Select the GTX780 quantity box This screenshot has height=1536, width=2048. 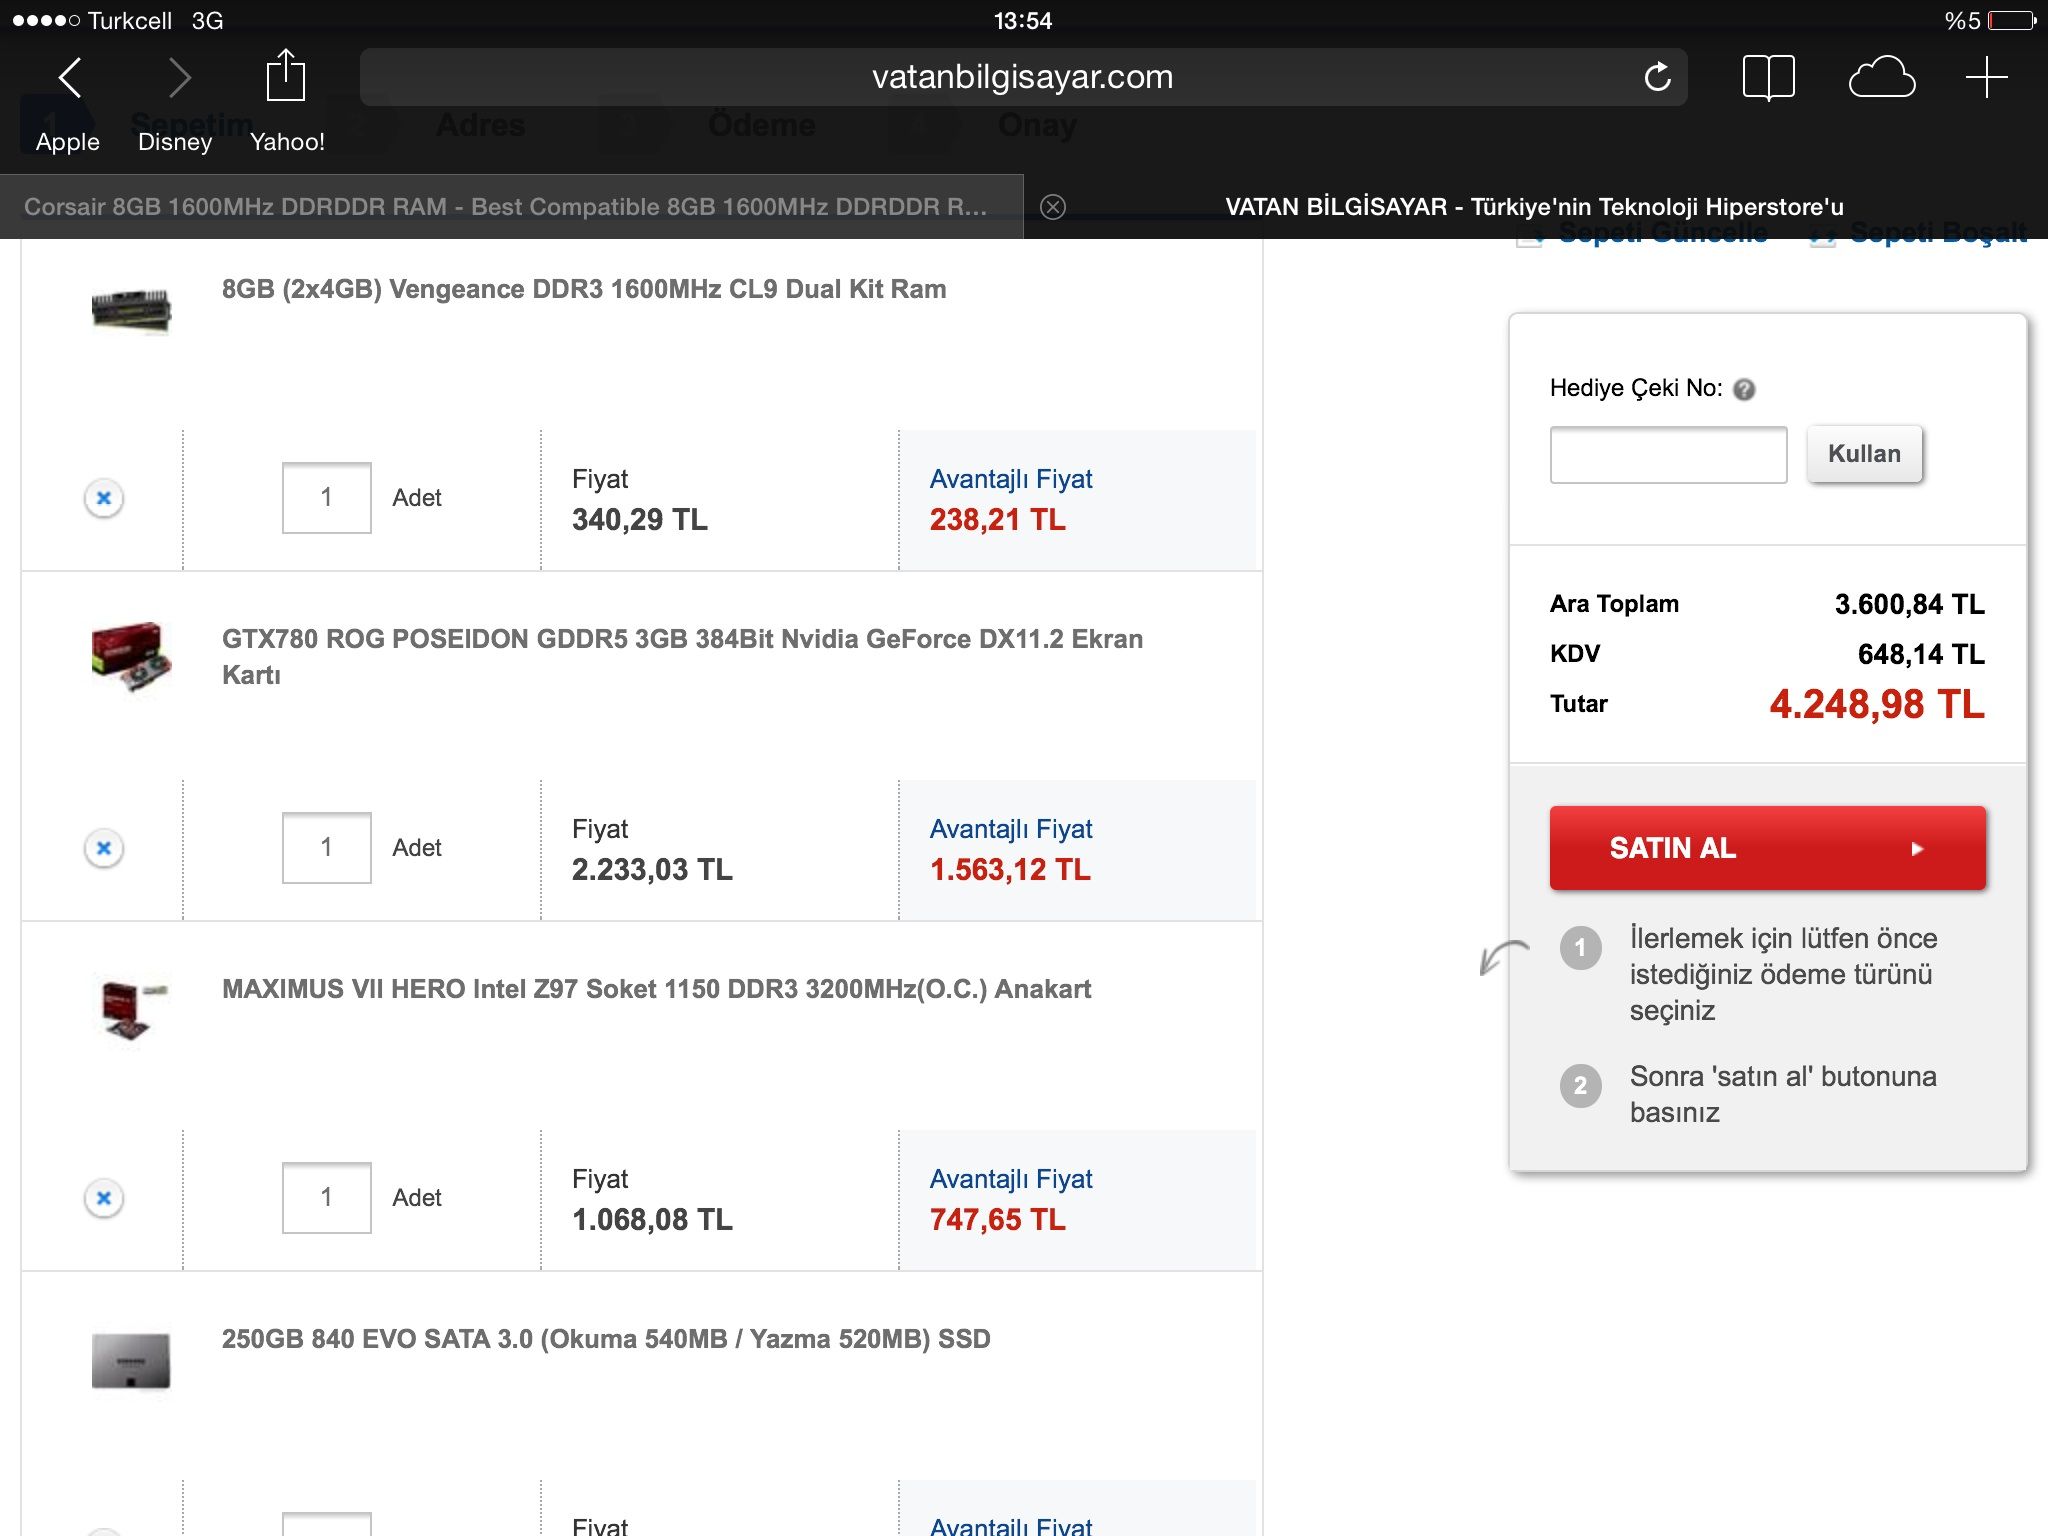pos(327,848)
